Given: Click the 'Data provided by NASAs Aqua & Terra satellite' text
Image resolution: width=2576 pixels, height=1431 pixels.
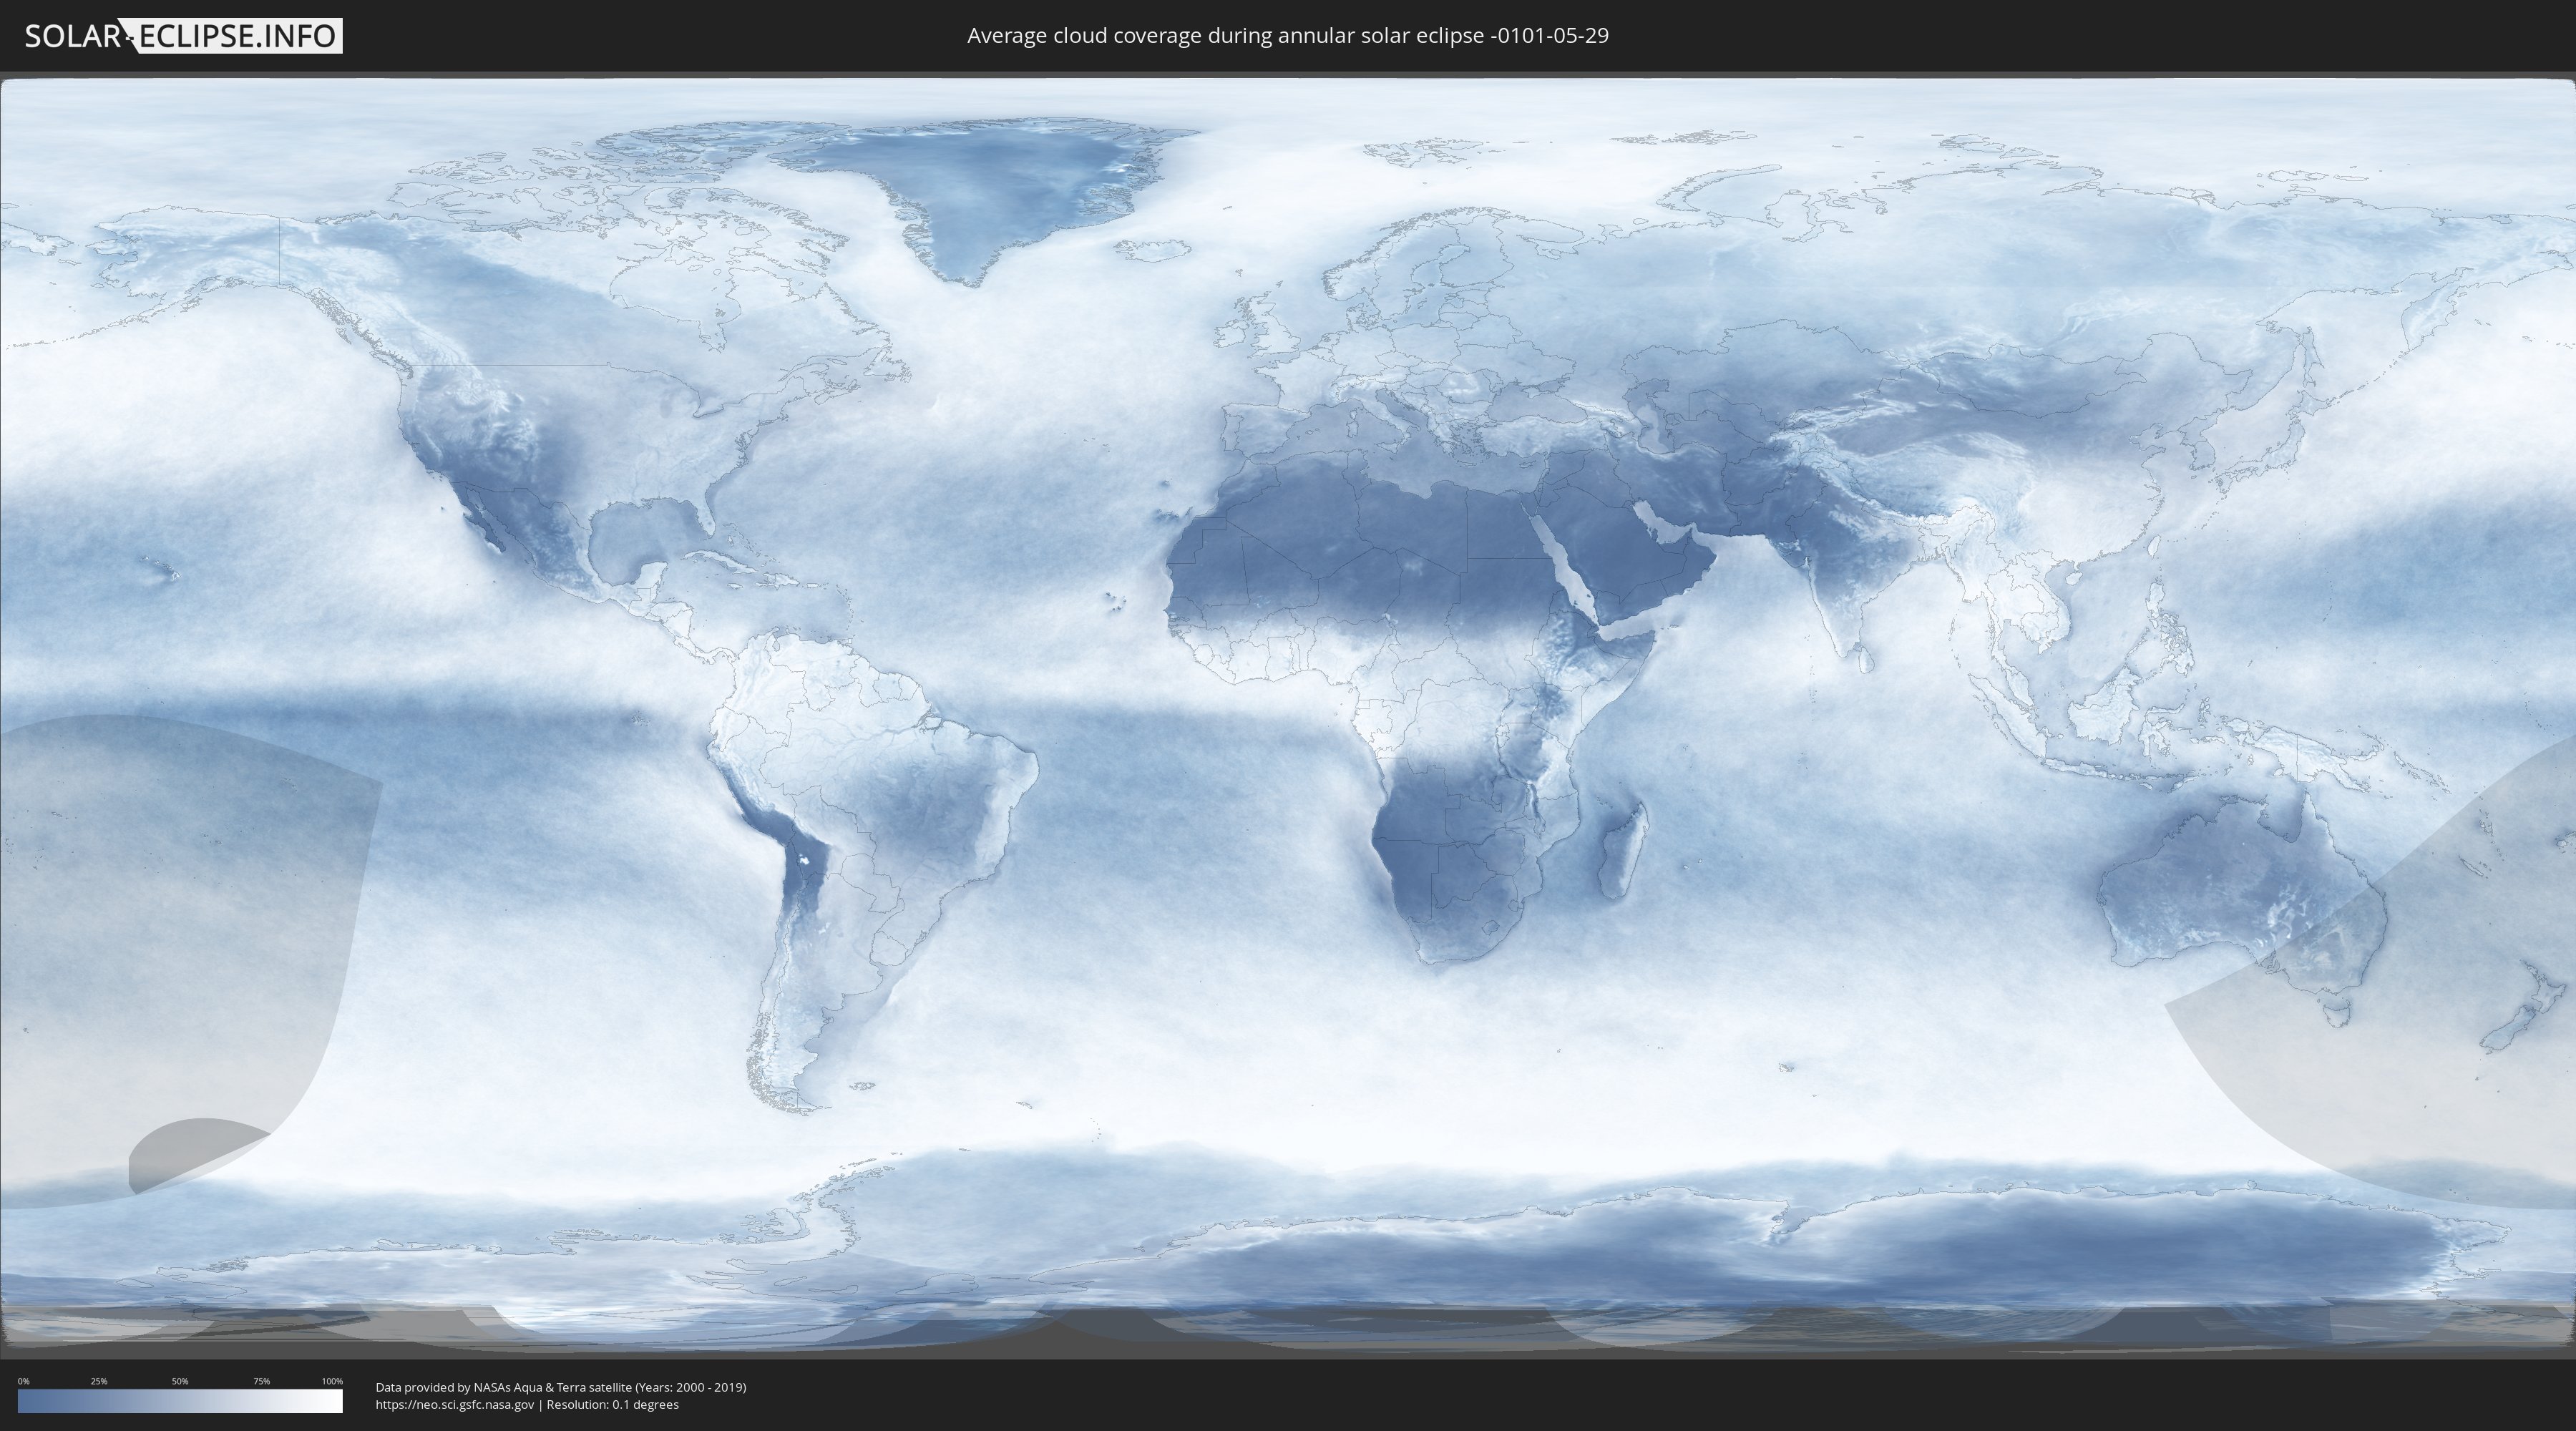Looking at the screenshot, I should 503,1387.
